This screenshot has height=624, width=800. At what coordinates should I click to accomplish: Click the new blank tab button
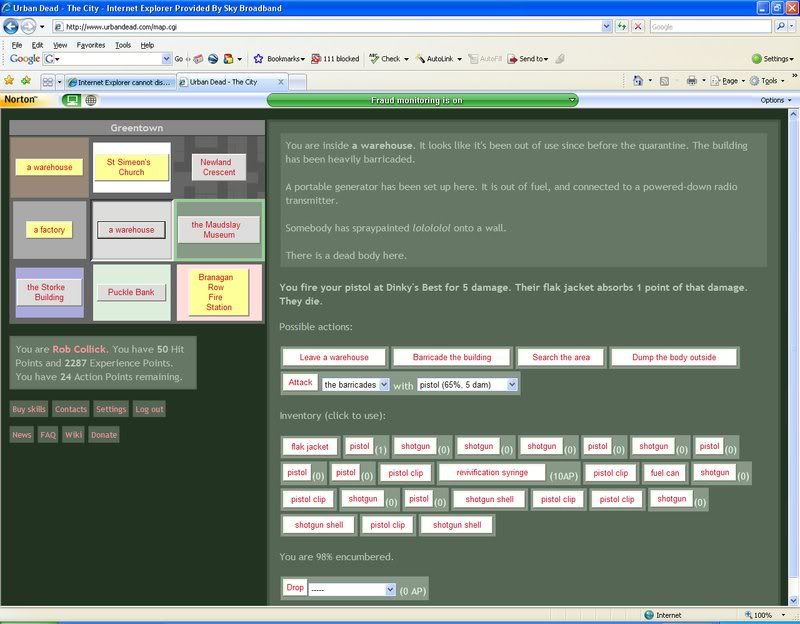click(x=298, y=82)
